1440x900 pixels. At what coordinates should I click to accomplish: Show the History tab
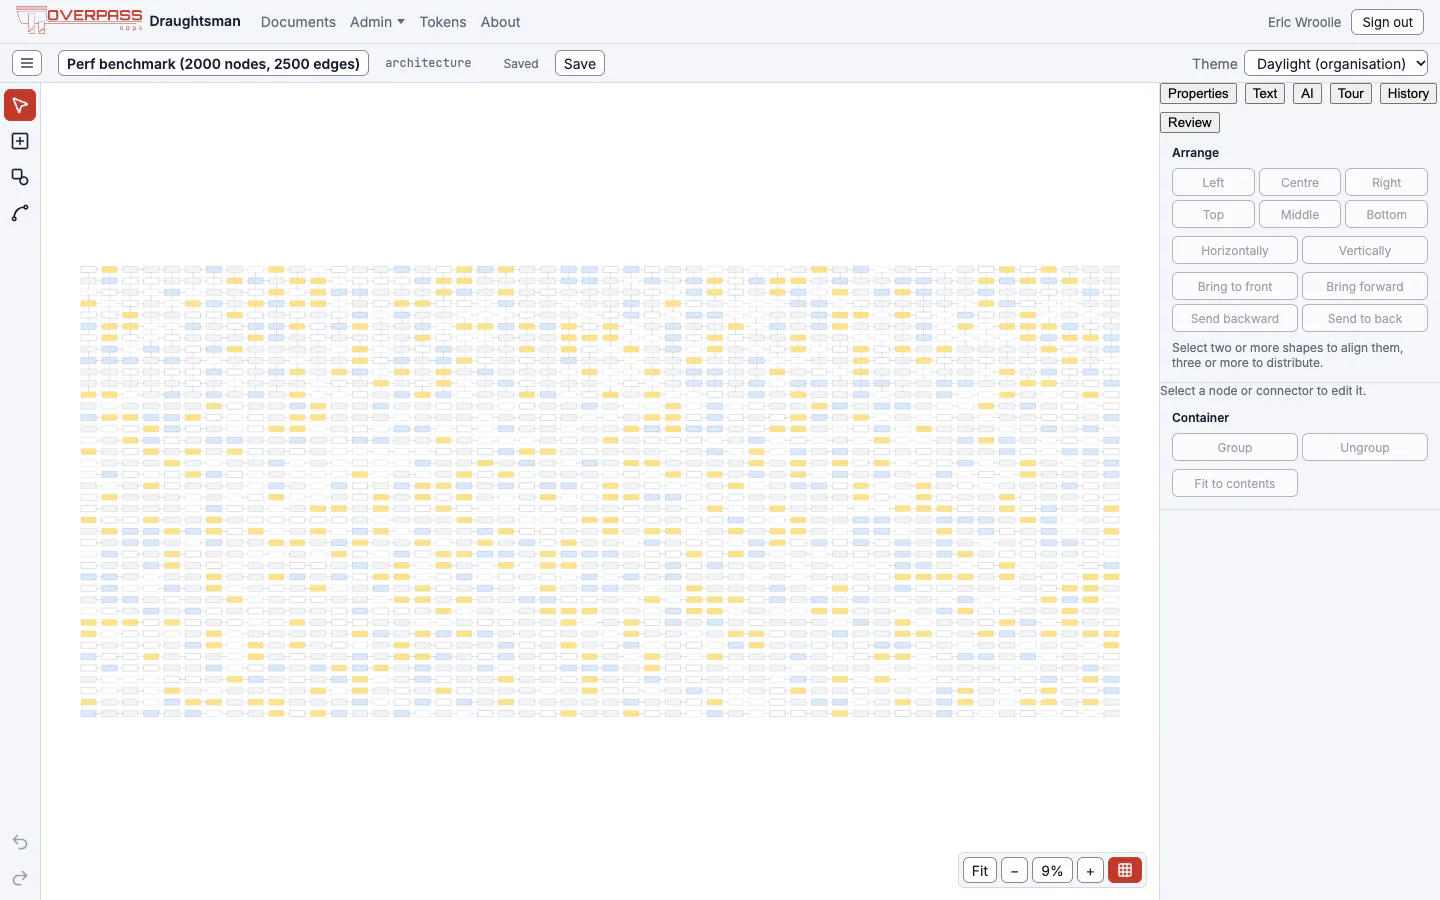click(x=1408, y=93)
